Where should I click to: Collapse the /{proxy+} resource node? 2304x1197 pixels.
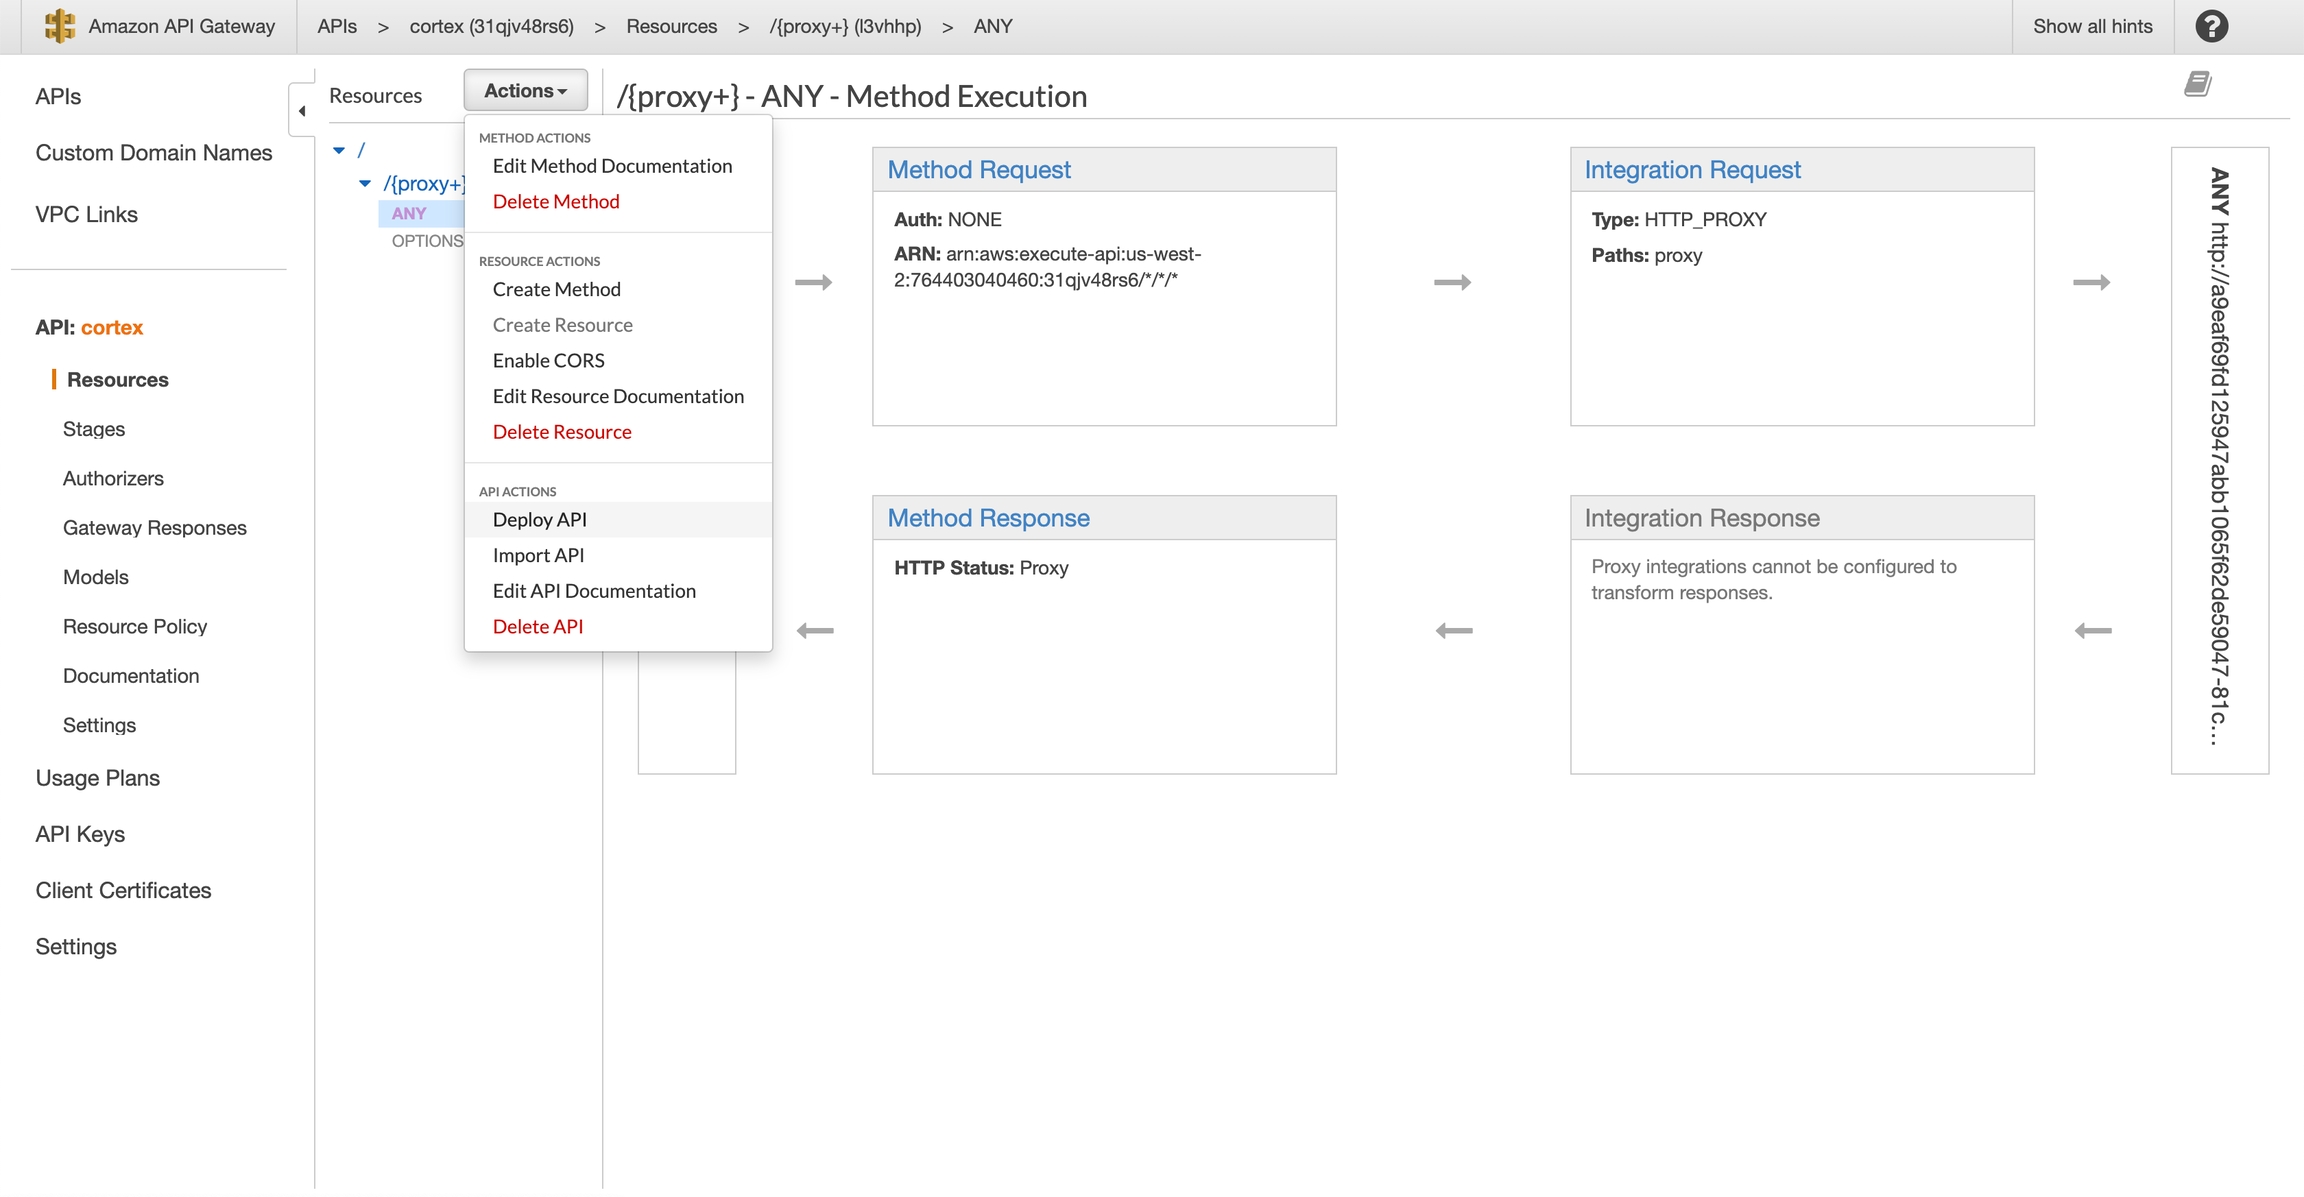coord(365,183)
